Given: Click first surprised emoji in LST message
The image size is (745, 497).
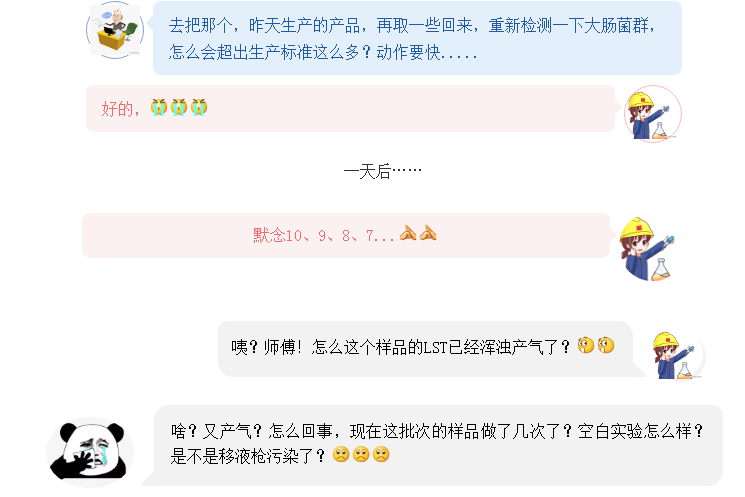Looking at the screenshot, I should click(x=586, y=345).
